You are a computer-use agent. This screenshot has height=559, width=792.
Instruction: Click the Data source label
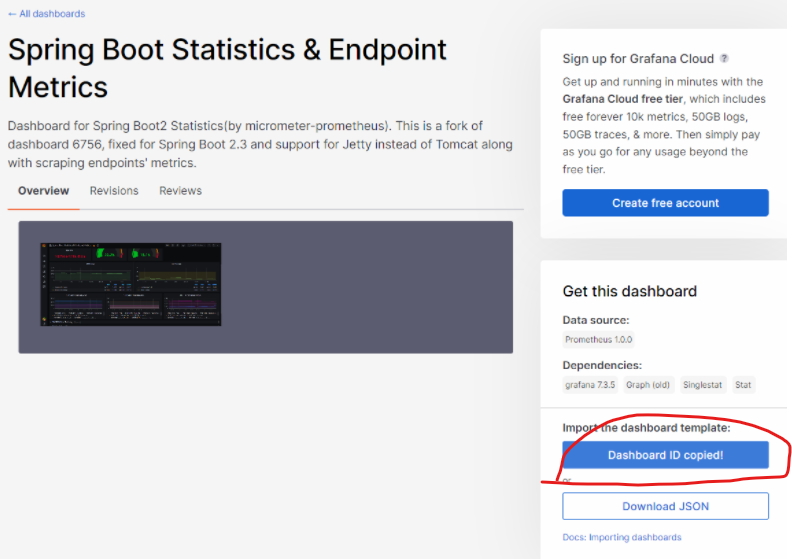596,320
